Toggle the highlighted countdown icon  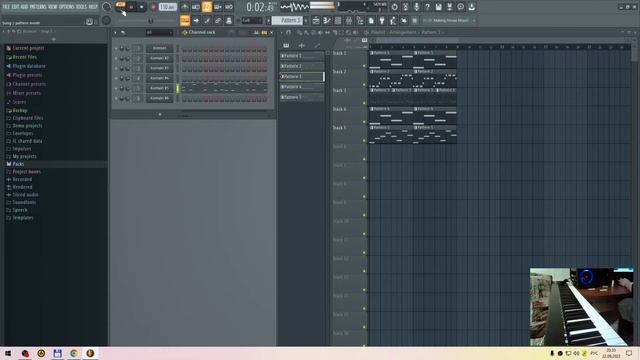207,7
